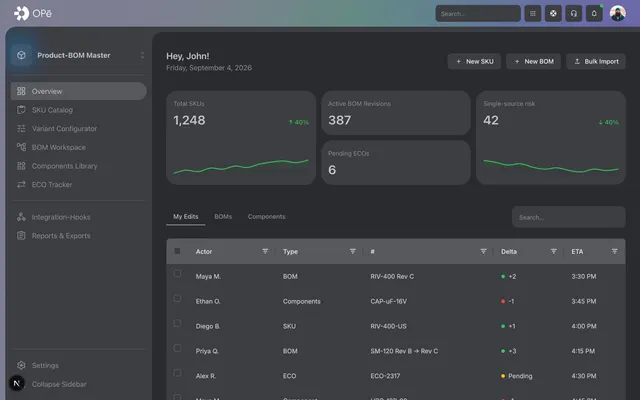Click the headphones support icon
Screen dimensions: 640x400
573,13
